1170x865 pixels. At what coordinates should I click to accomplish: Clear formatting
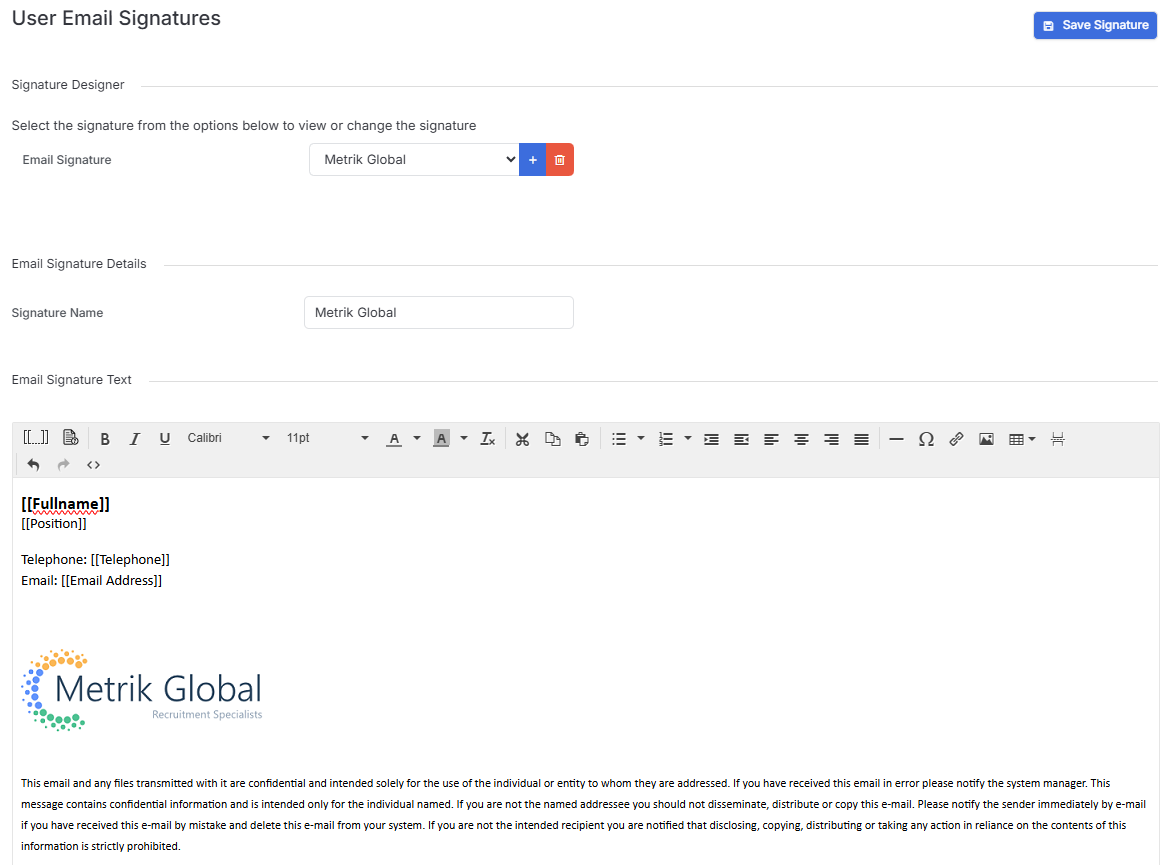tap(487, 439)
